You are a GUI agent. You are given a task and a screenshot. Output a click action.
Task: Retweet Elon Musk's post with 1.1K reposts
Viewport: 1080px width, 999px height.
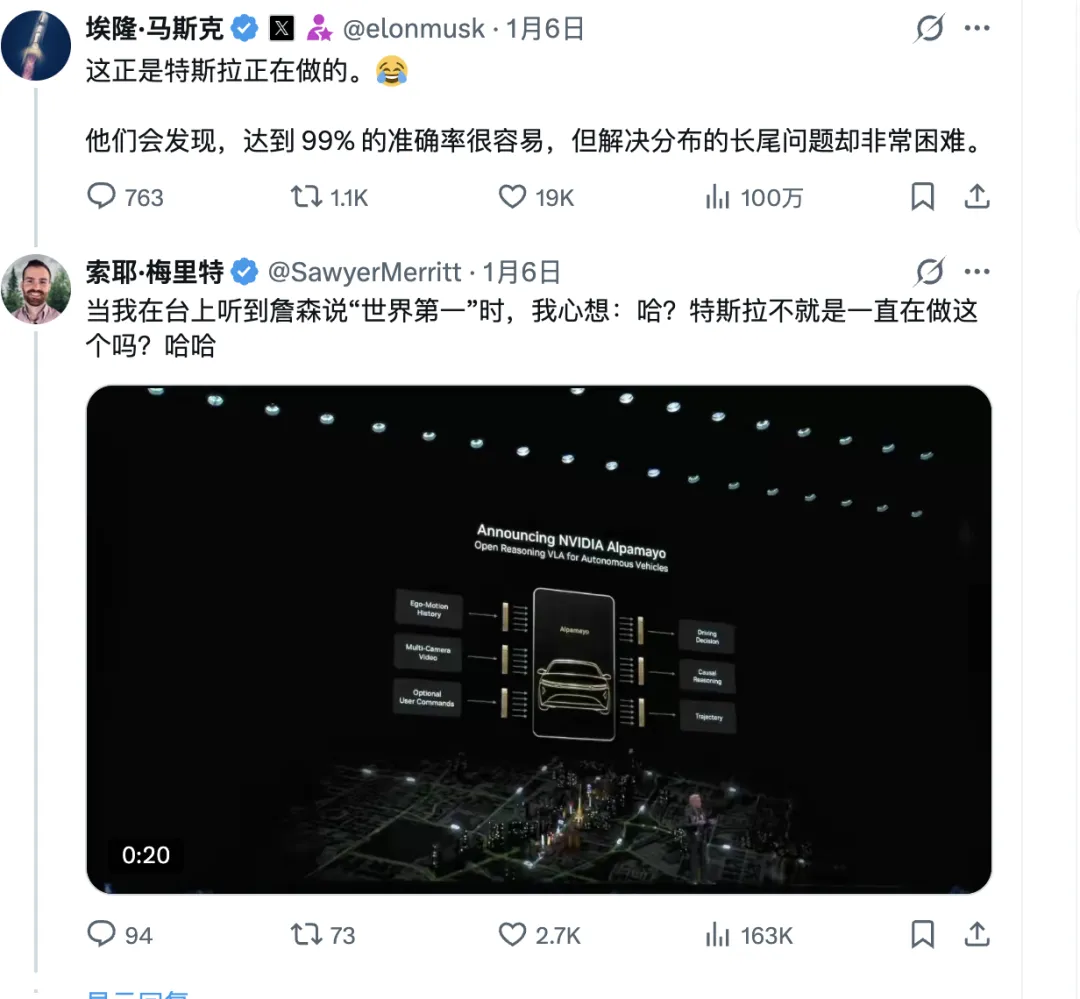tap(306, 196)
